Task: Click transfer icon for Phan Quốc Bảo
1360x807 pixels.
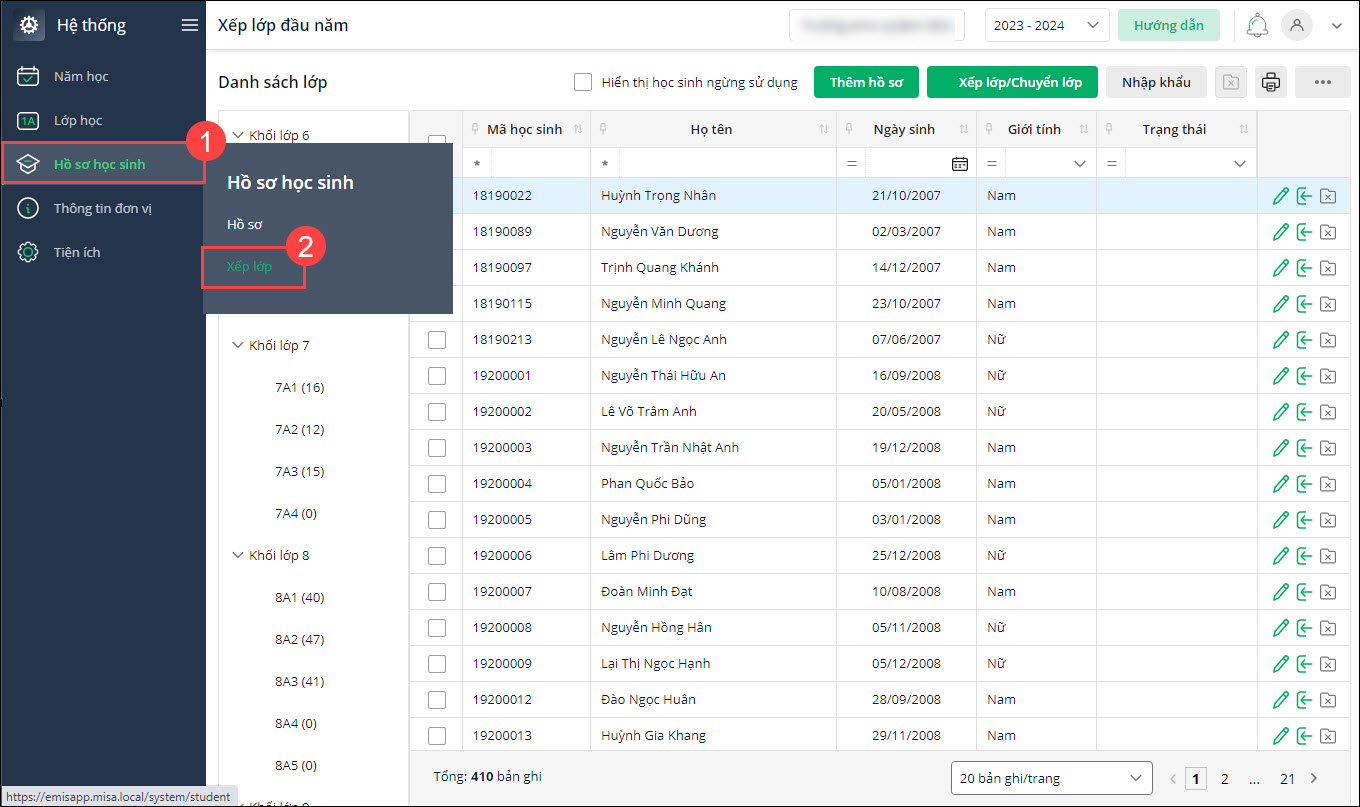Action: coord(1304,484)
